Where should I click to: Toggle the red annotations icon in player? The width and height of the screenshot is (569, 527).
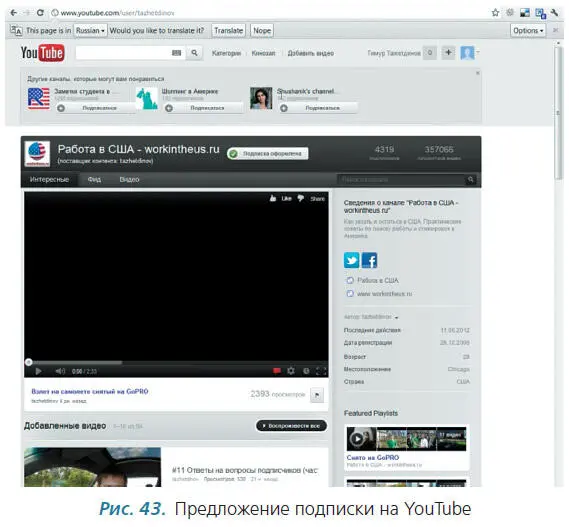coord(277,371)
